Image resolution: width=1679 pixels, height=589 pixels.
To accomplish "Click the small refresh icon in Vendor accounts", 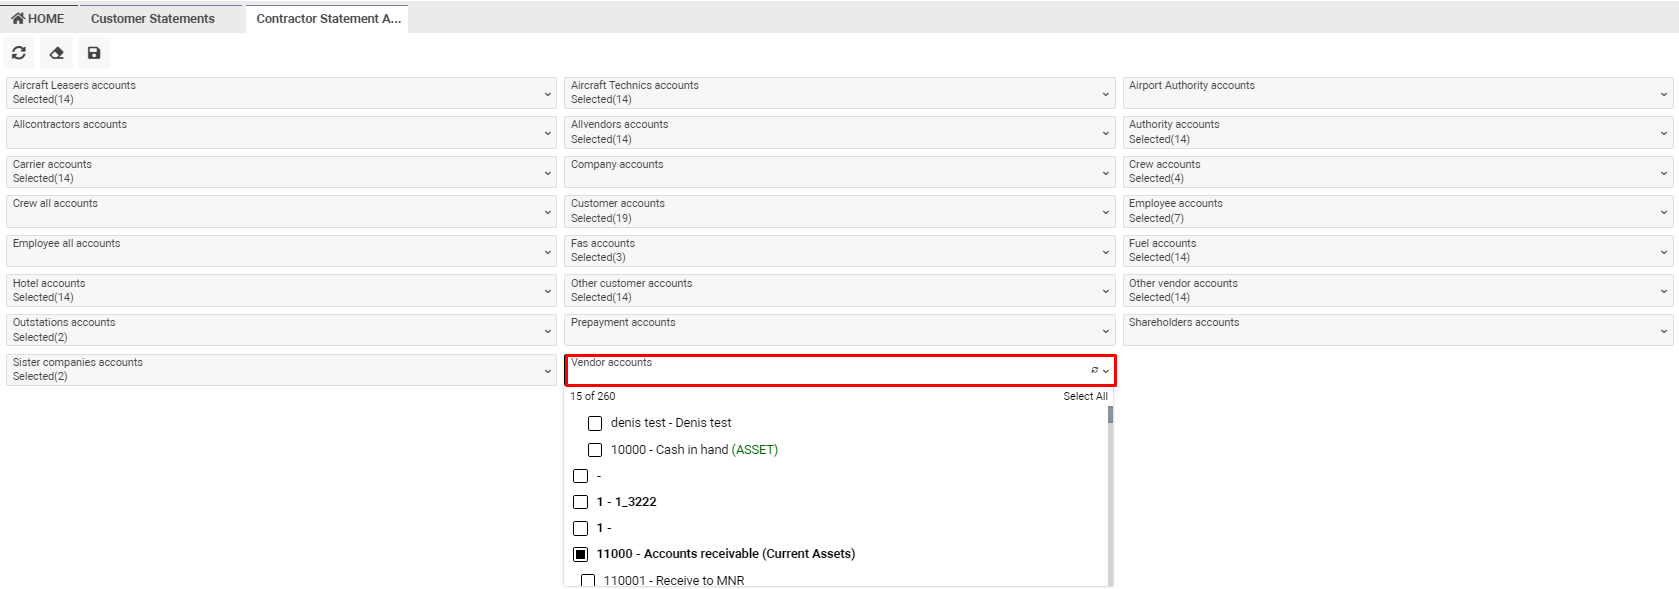I will (1094, 370).
